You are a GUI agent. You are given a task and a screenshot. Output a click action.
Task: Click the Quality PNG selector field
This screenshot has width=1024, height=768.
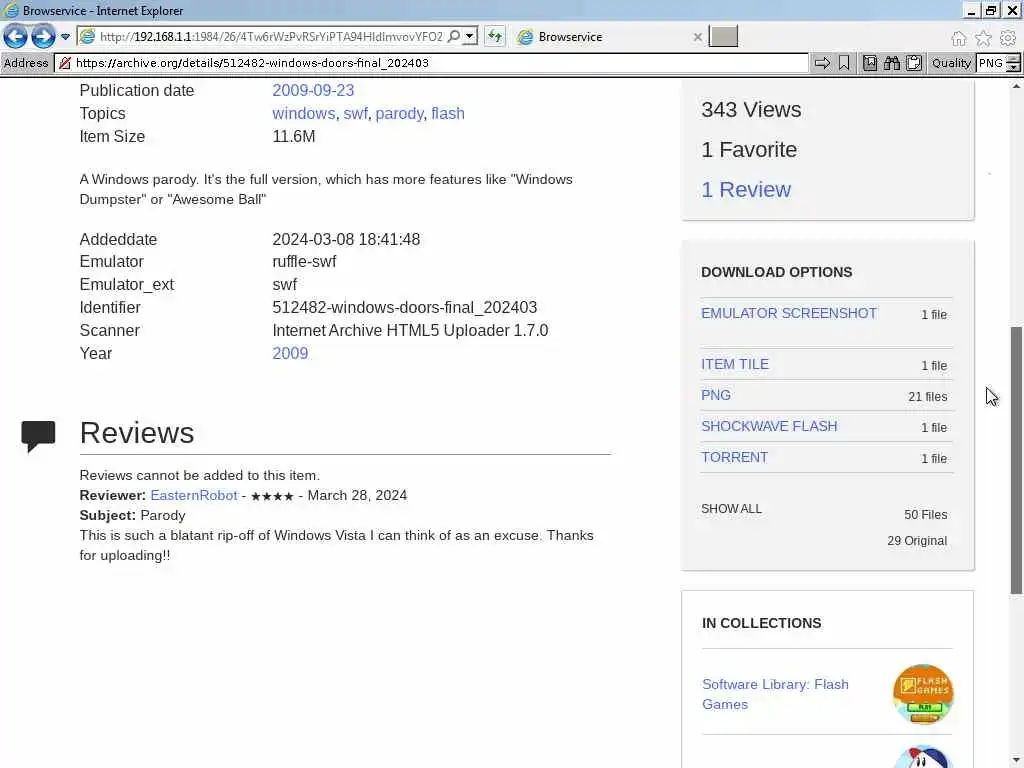[991, 63]
